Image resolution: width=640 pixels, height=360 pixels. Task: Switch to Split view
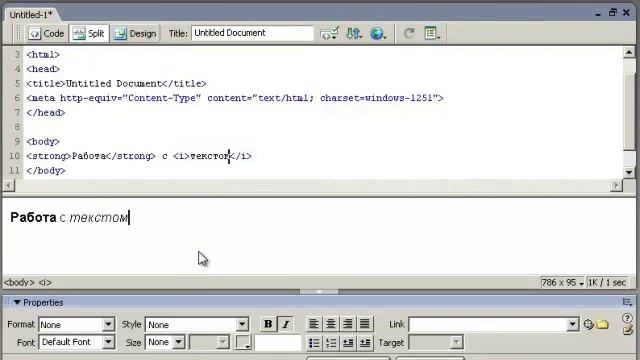(x=89, y=33)
